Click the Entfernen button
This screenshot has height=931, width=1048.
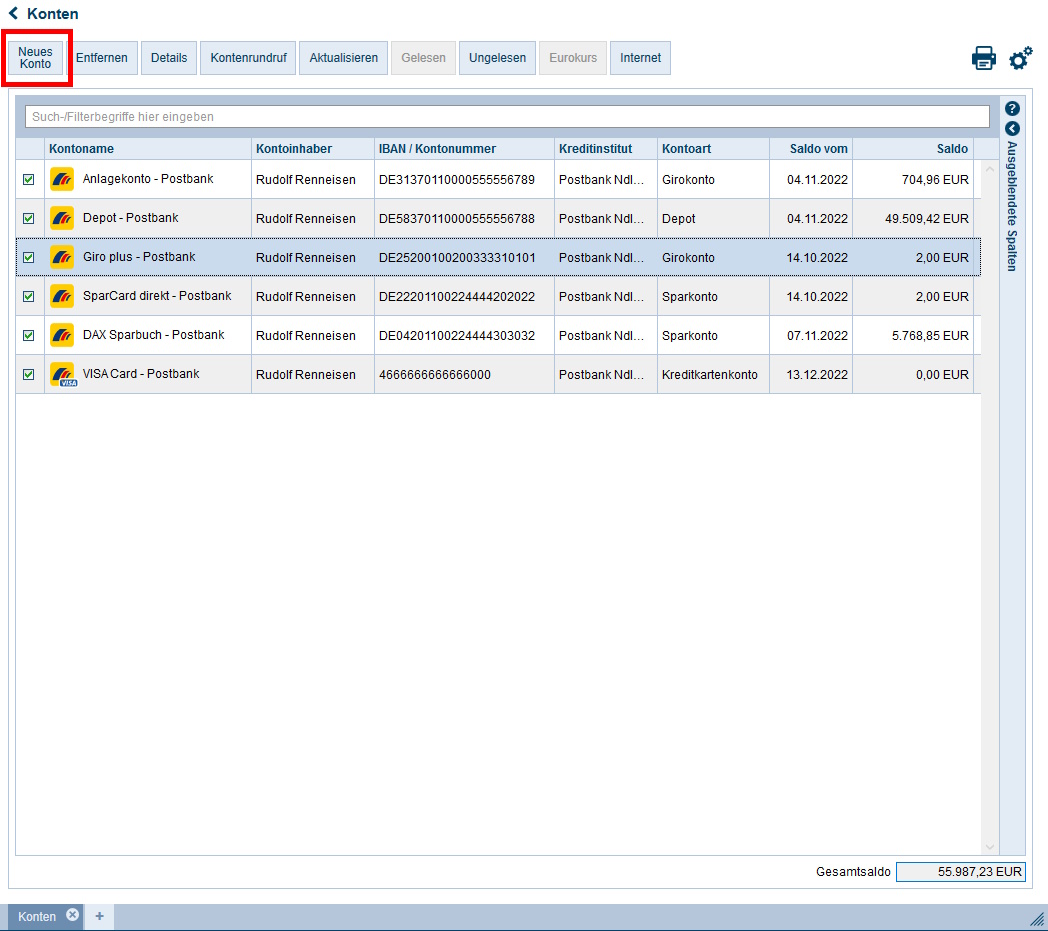point(102,58)
